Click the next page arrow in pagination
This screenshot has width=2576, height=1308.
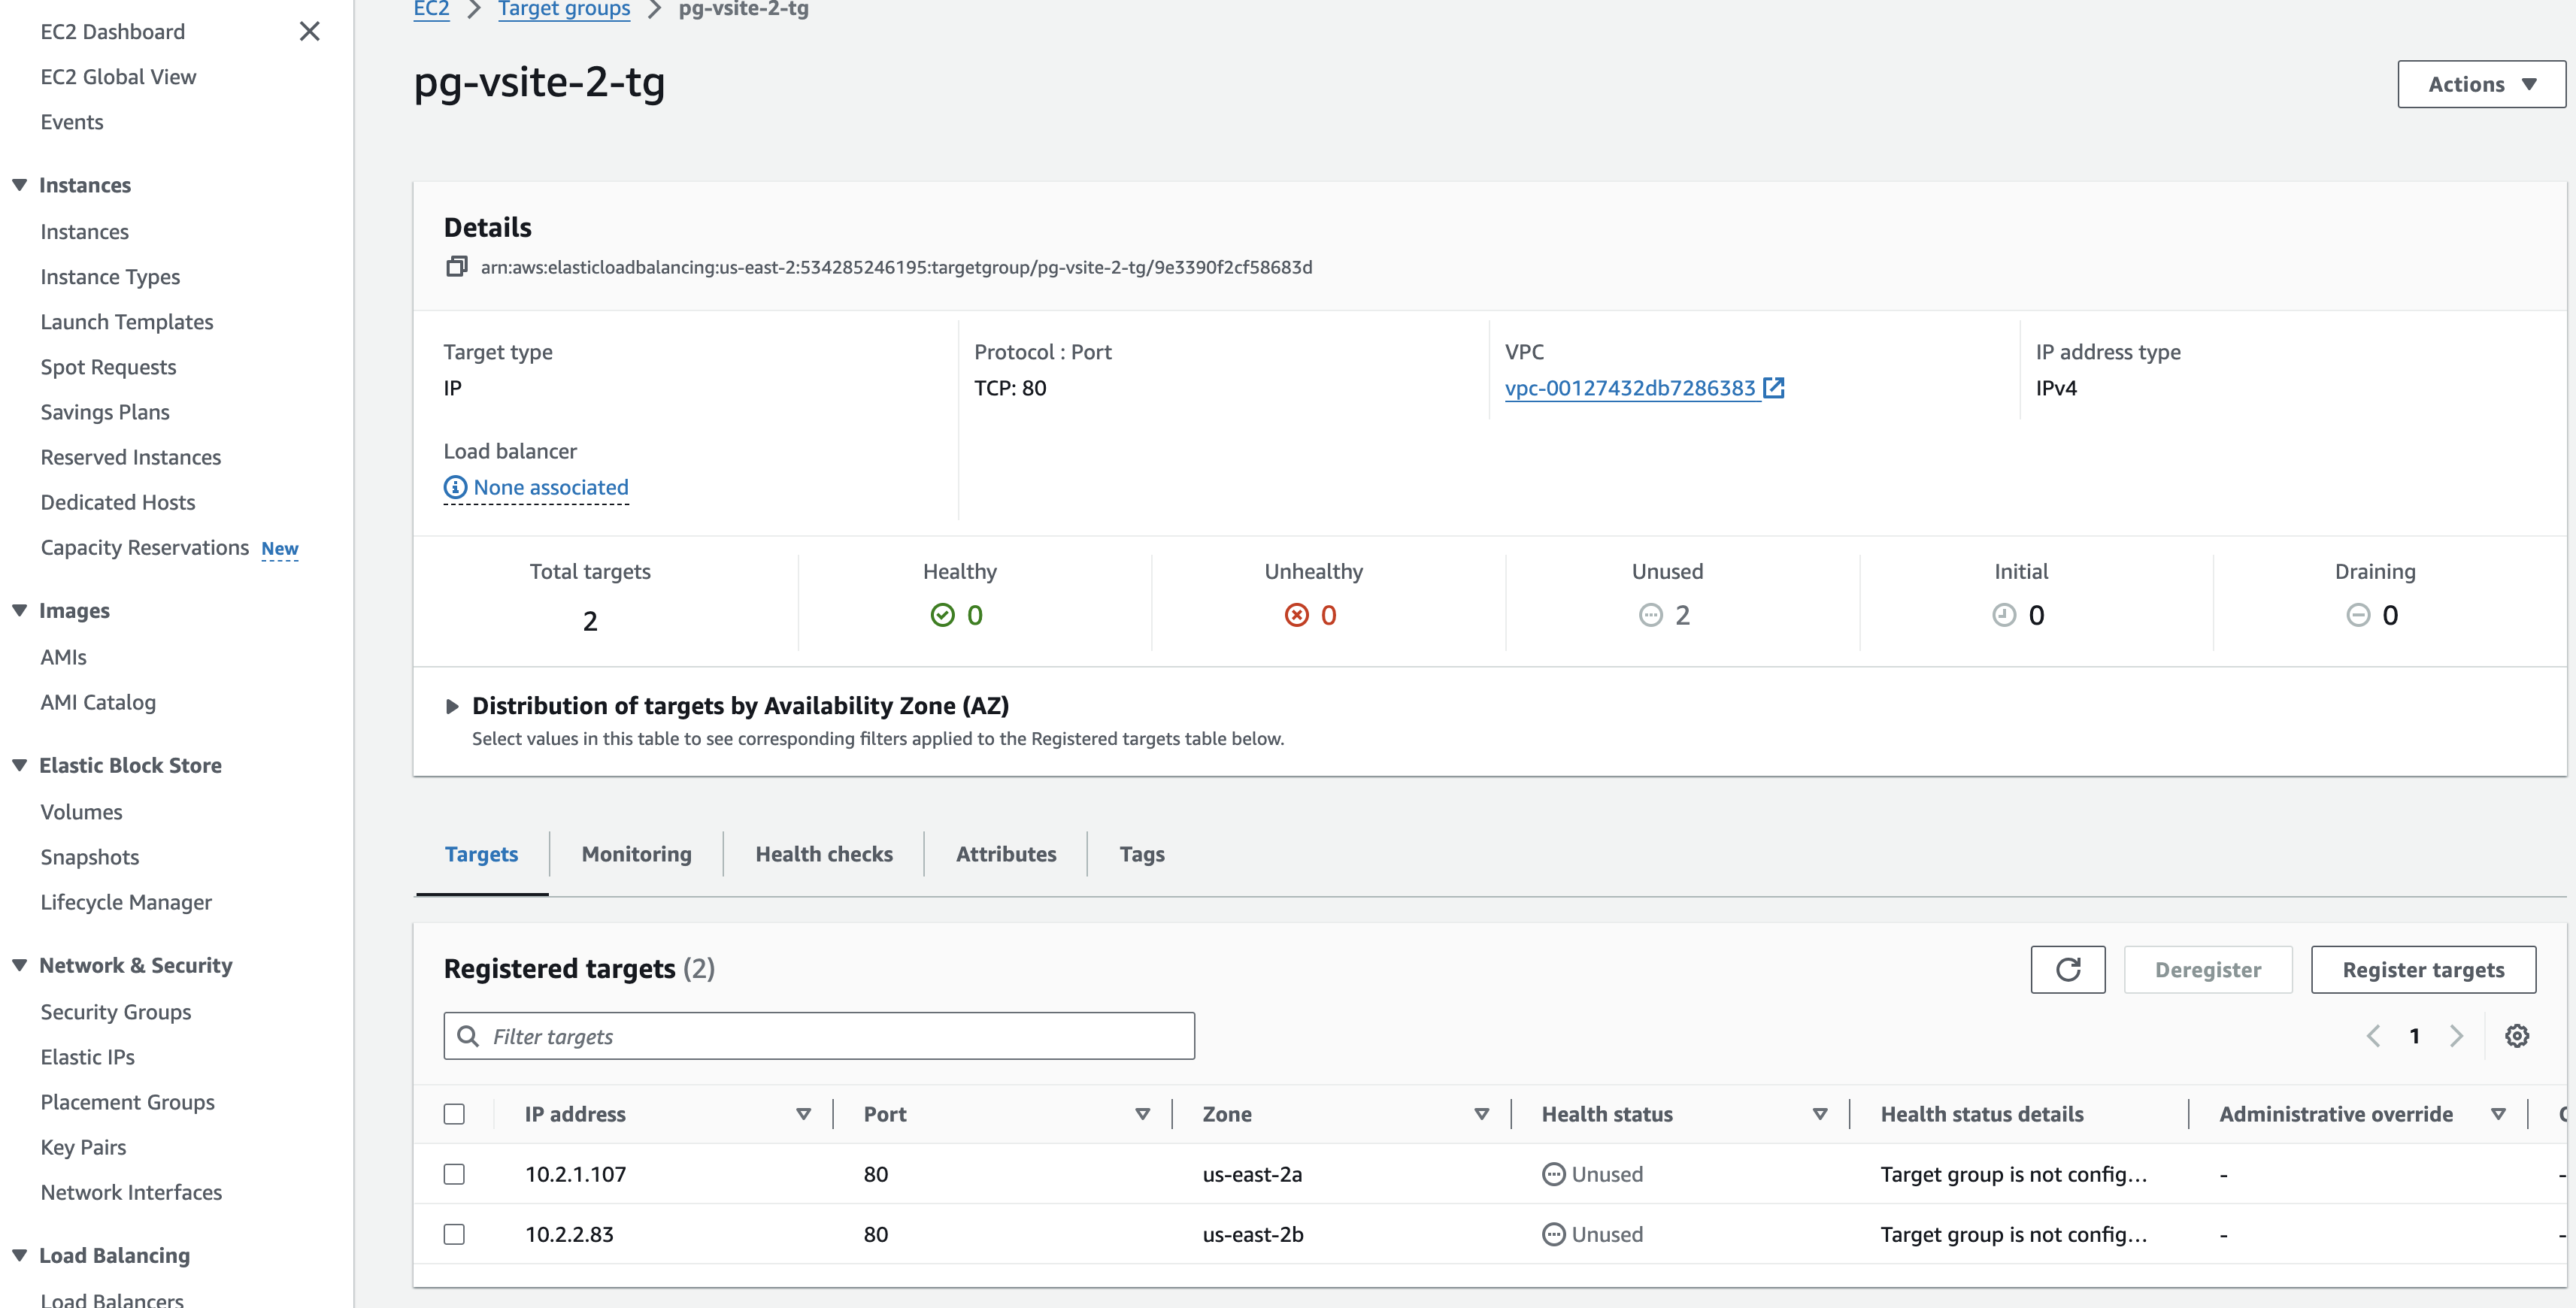point(2458,1035)
